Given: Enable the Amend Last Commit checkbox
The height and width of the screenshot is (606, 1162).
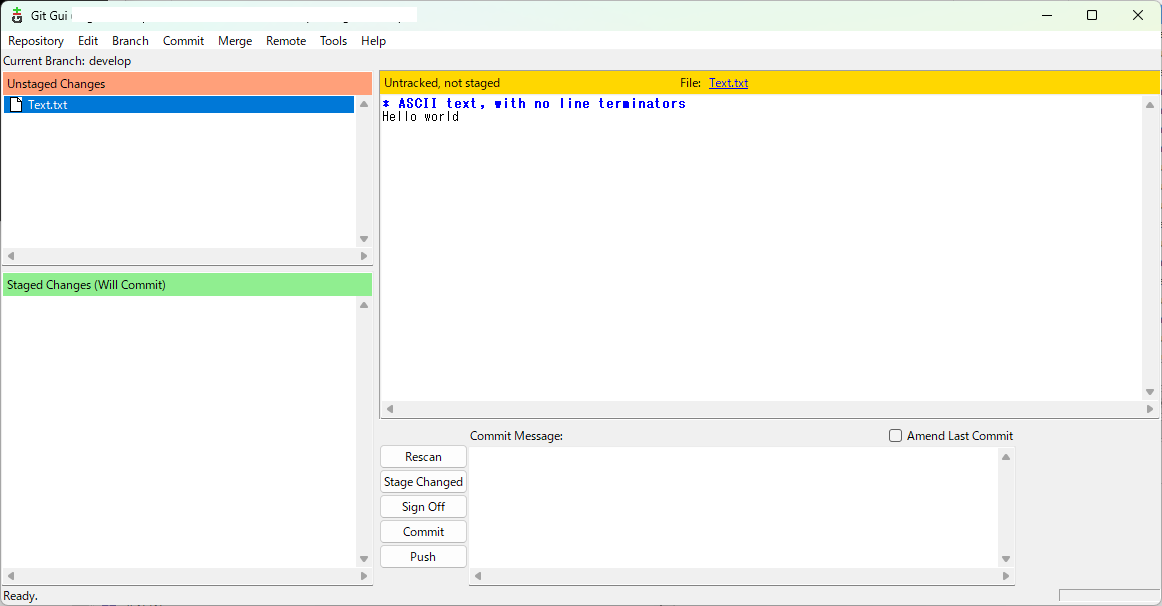Looking at the screenshot, I should [x=895, y=435].
